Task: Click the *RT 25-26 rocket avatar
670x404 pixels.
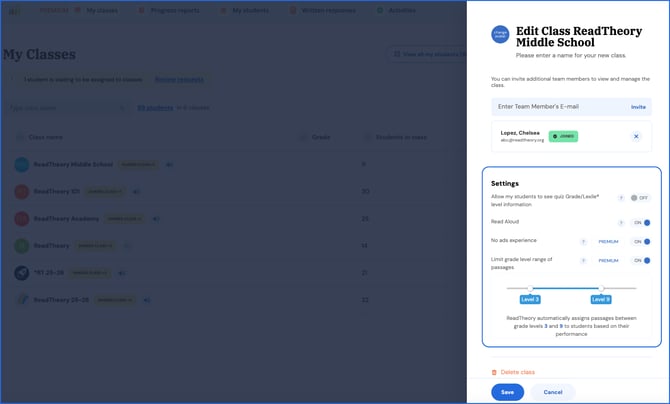Action: click(x=22, y=273)
